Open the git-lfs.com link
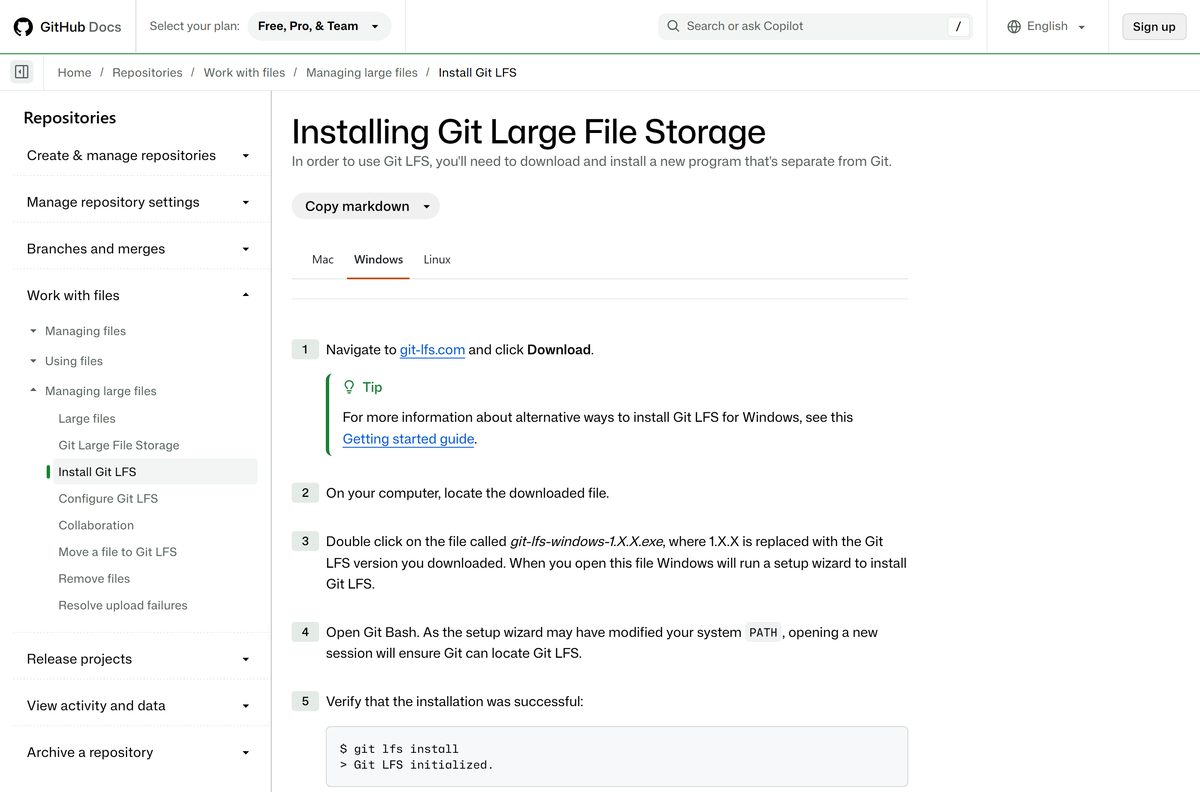 pos(432,350)
